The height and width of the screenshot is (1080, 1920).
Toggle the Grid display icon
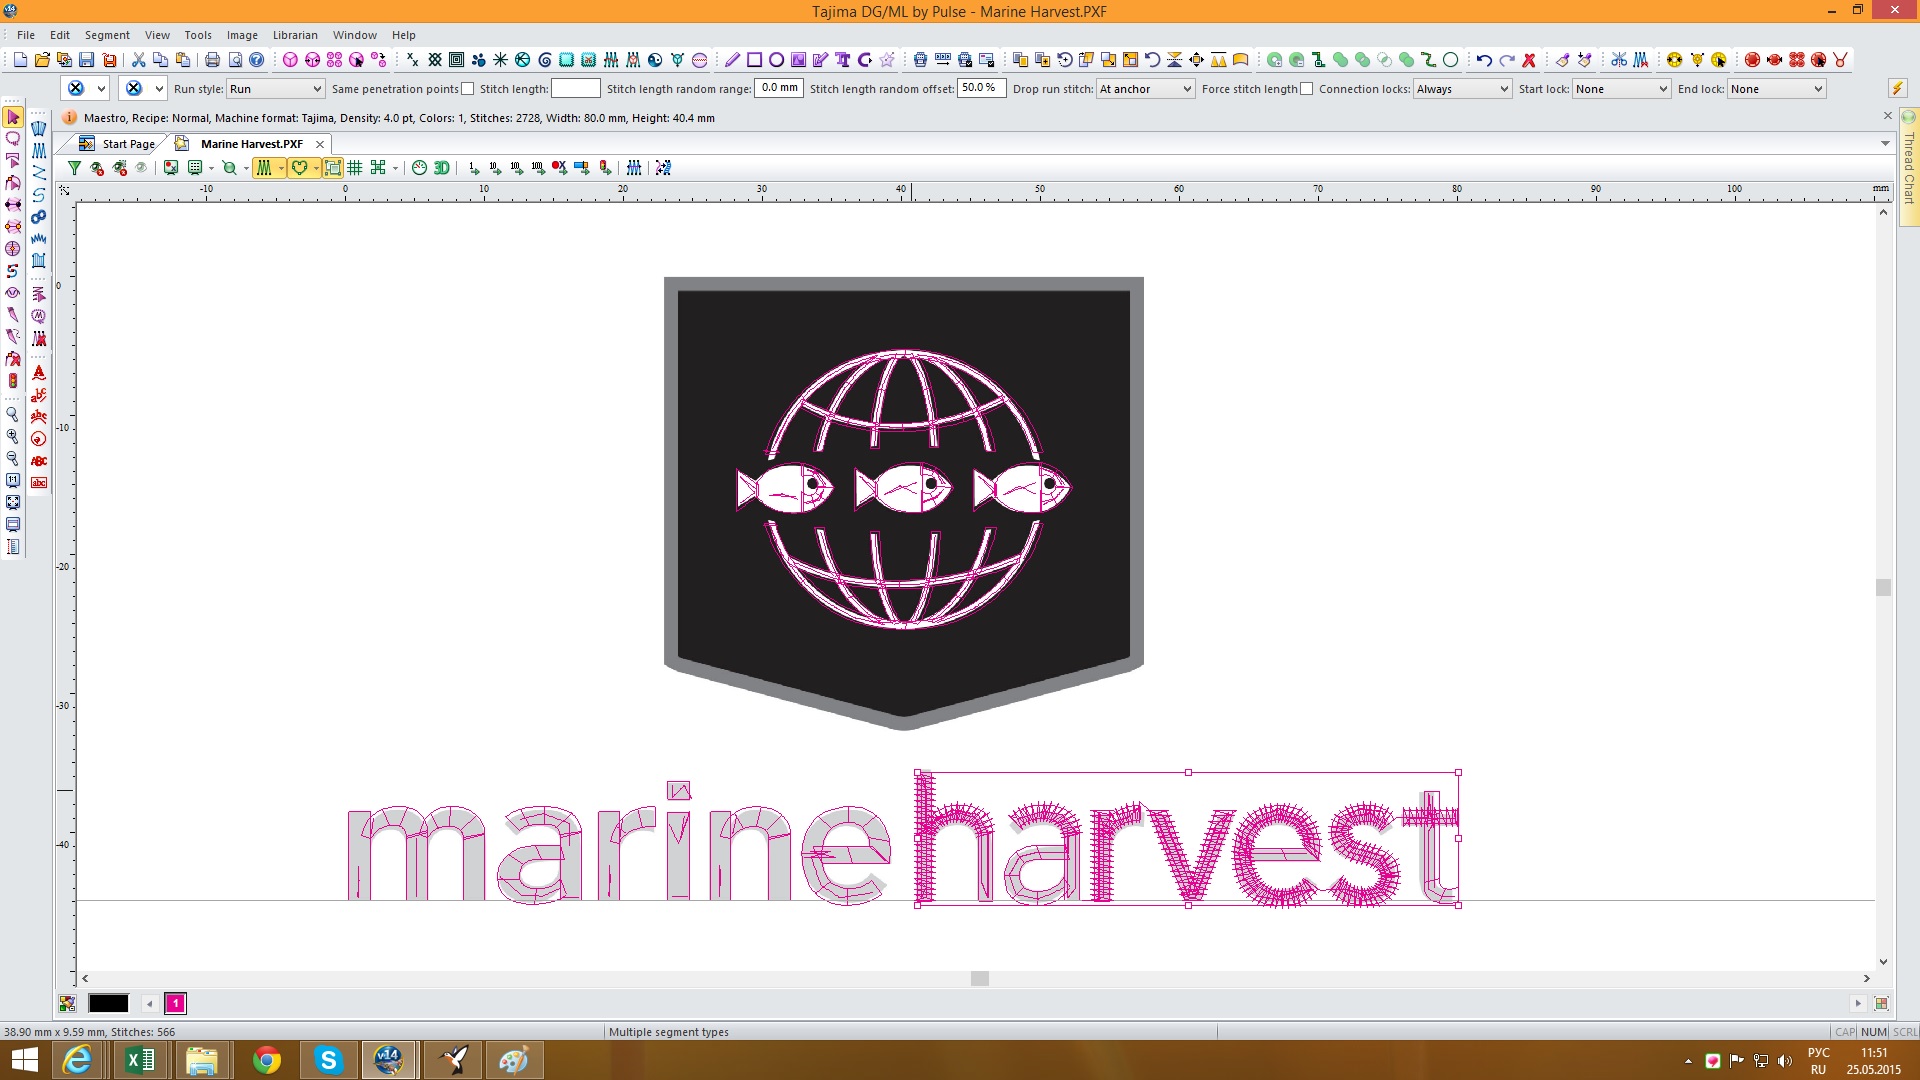coord(355,168)
